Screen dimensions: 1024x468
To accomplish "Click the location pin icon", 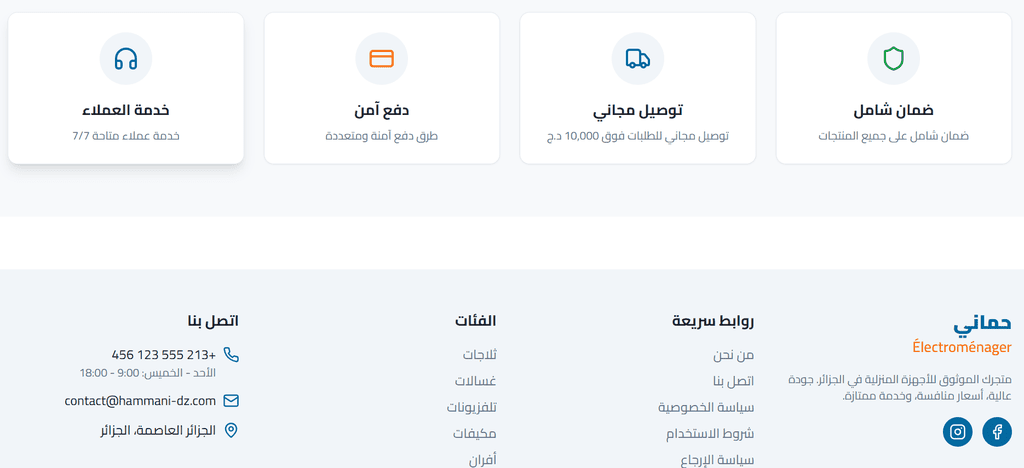I will 231,430.
